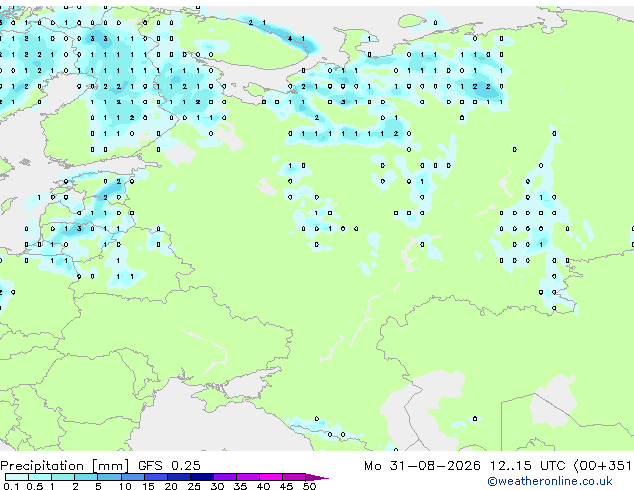
Task: Click the 'Mo 31-08-2026' forecast date
Action: [422, 466]
